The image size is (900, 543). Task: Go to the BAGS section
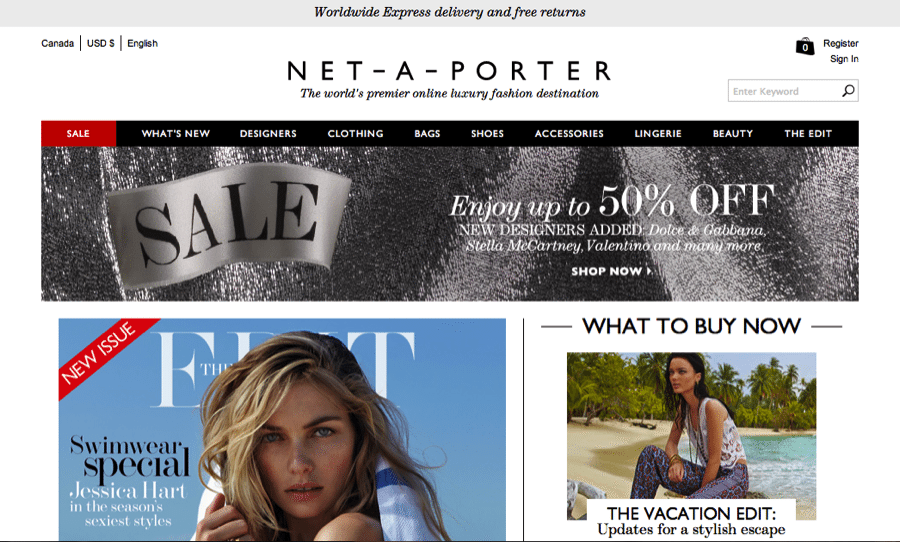tap(427, 134)
